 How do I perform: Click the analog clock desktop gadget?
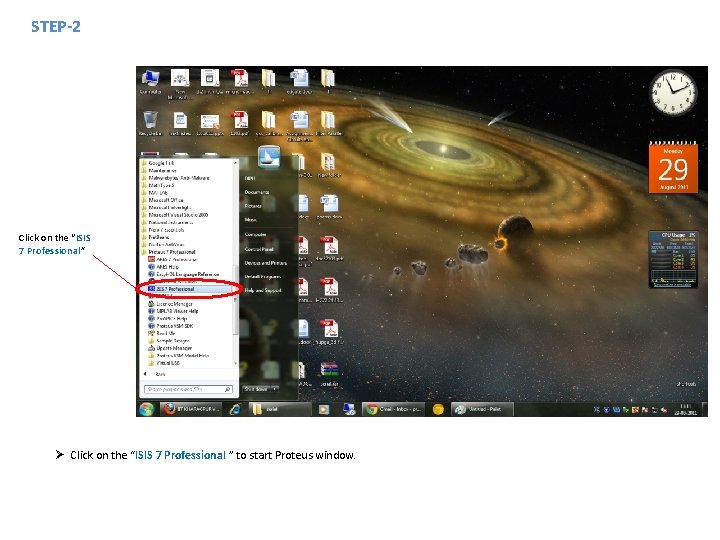pyautogui.click(x=673, y=92)
